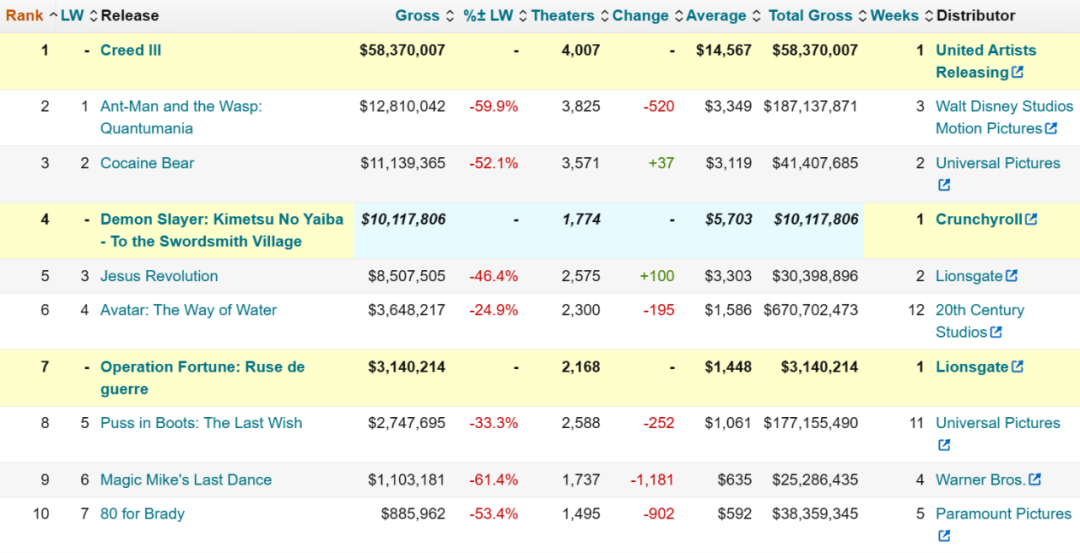The image size is (1080, 553).
Task: Click external link icon in Operation Fortune row
Action: (x=1017, y=368)
